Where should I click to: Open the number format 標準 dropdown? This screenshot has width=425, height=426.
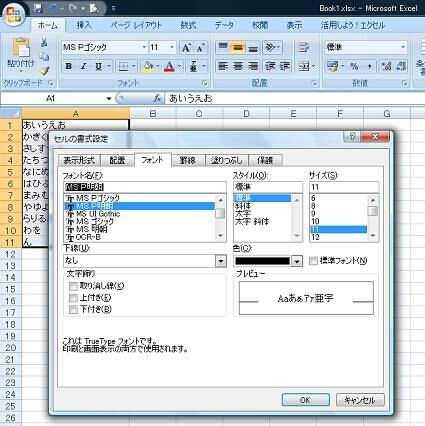click(403, 47)
